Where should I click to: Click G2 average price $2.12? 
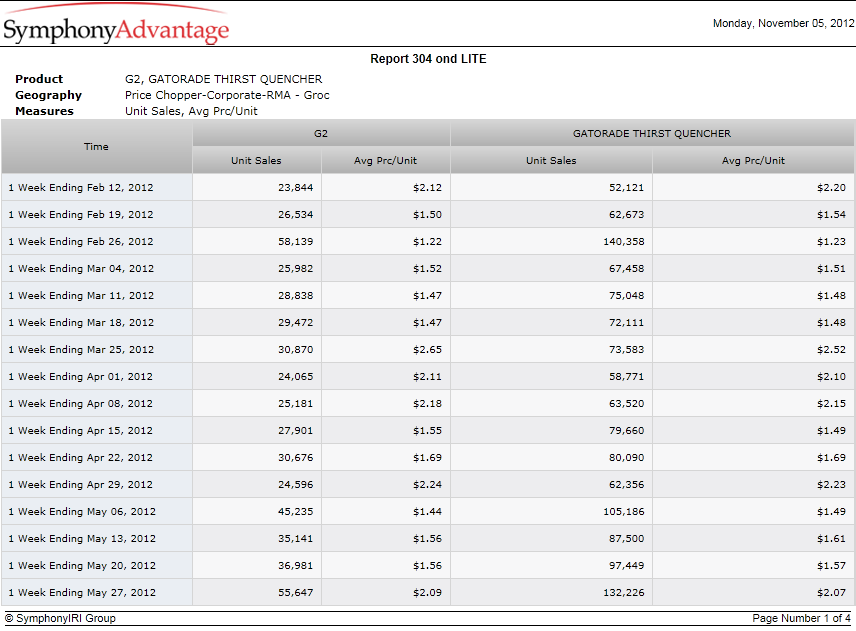(427, 188)
